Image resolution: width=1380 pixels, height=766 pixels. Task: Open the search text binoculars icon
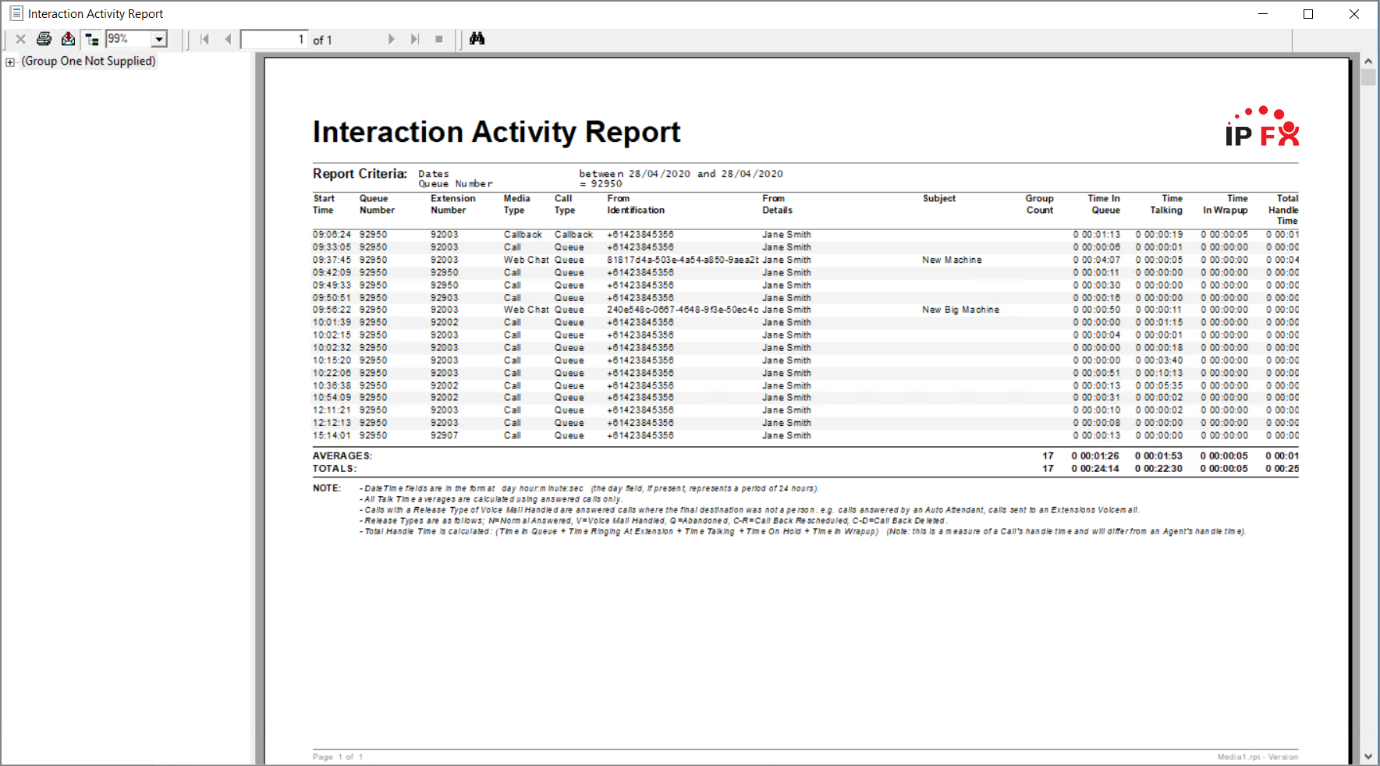(477, 39)
